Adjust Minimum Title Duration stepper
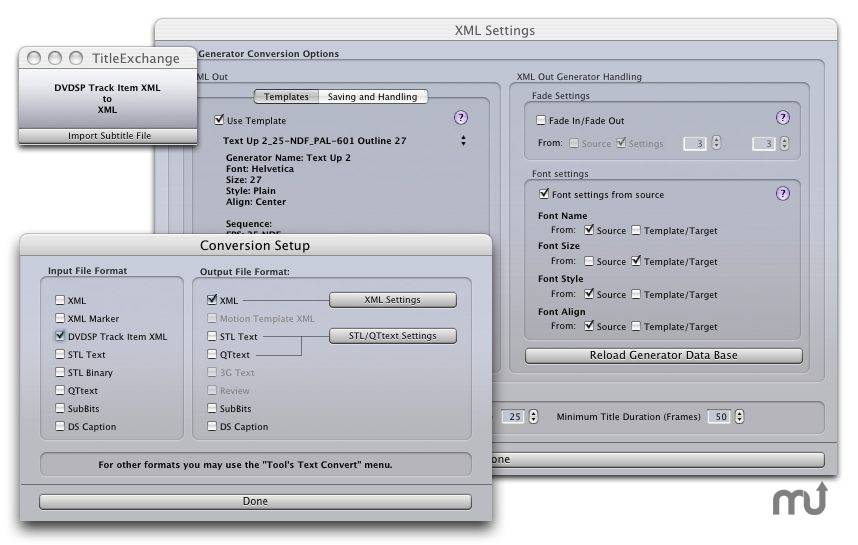The width and height of the screenshot is (858, 545). tap(739, 416)
